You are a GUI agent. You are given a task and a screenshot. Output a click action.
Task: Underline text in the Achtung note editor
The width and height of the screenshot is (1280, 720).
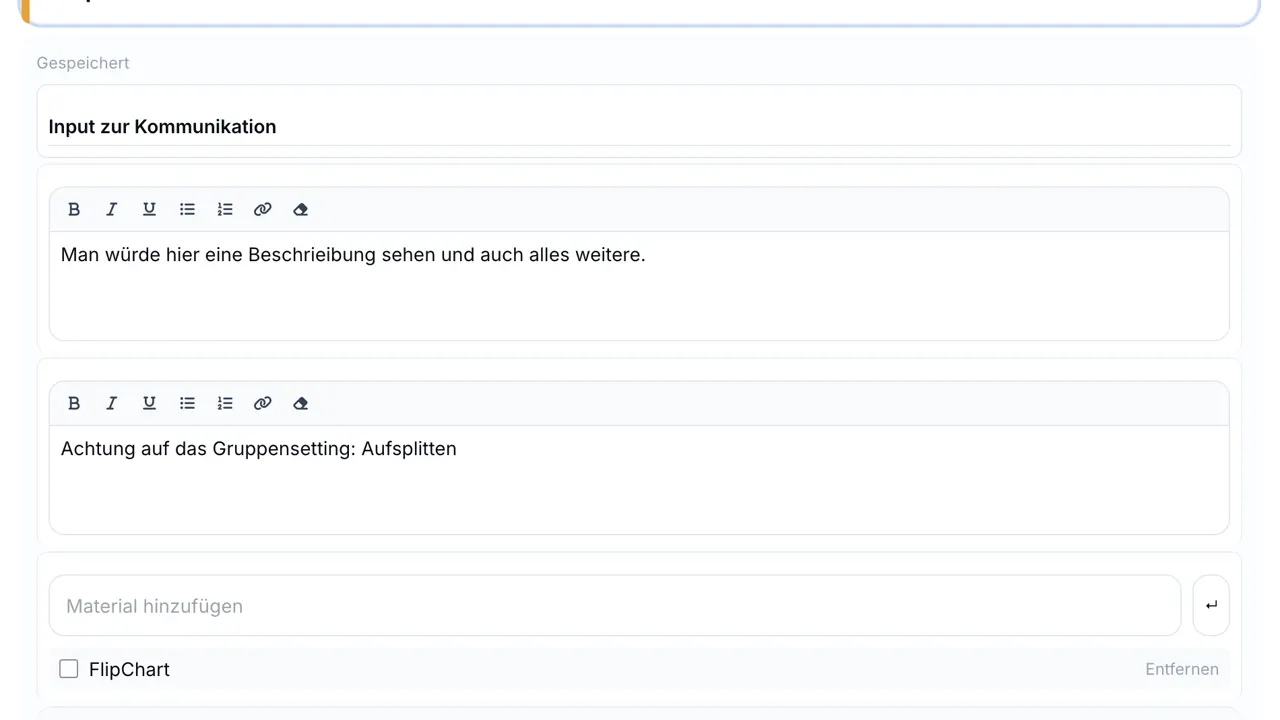[x=149, y=403]
